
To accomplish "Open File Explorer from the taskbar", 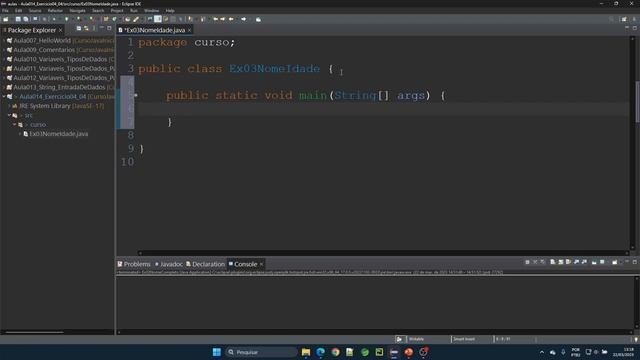I will point(306,352).
